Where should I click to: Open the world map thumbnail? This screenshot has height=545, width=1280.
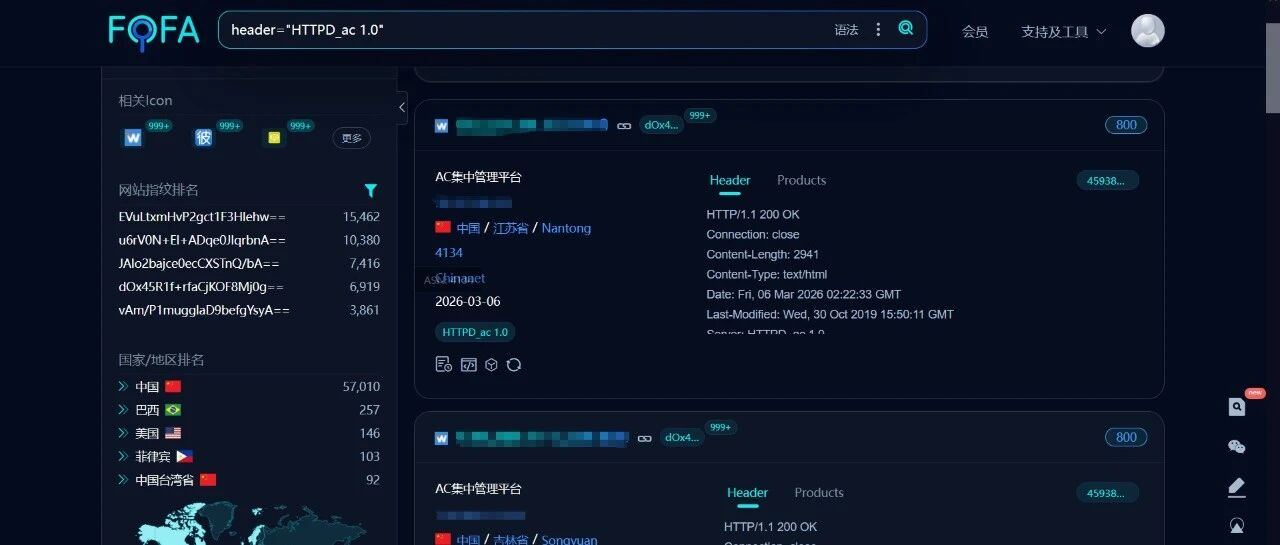250,523
